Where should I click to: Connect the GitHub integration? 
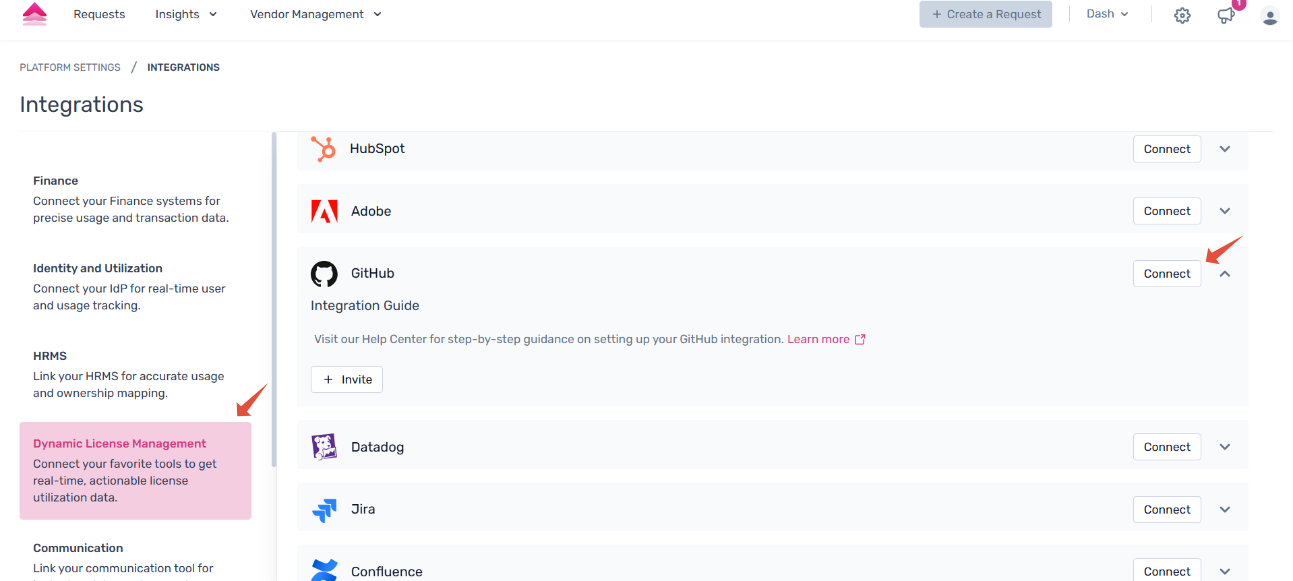pos(1167,274)
